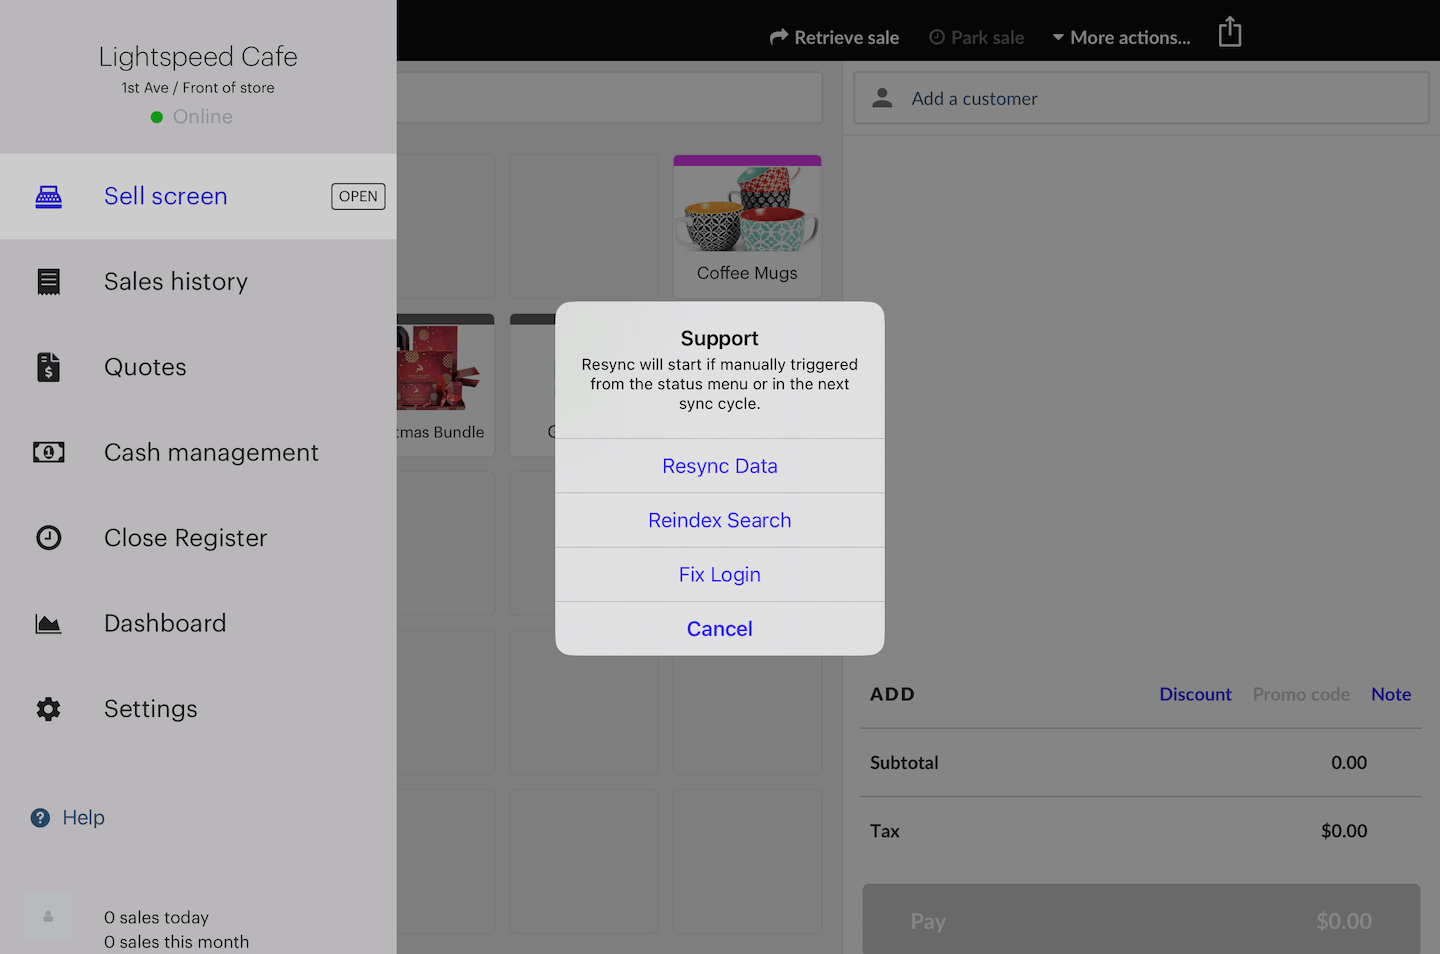Screen dimensions: 1440x954
Task: Click the Lightspeed Cafe store name
Action: [198, 57]
